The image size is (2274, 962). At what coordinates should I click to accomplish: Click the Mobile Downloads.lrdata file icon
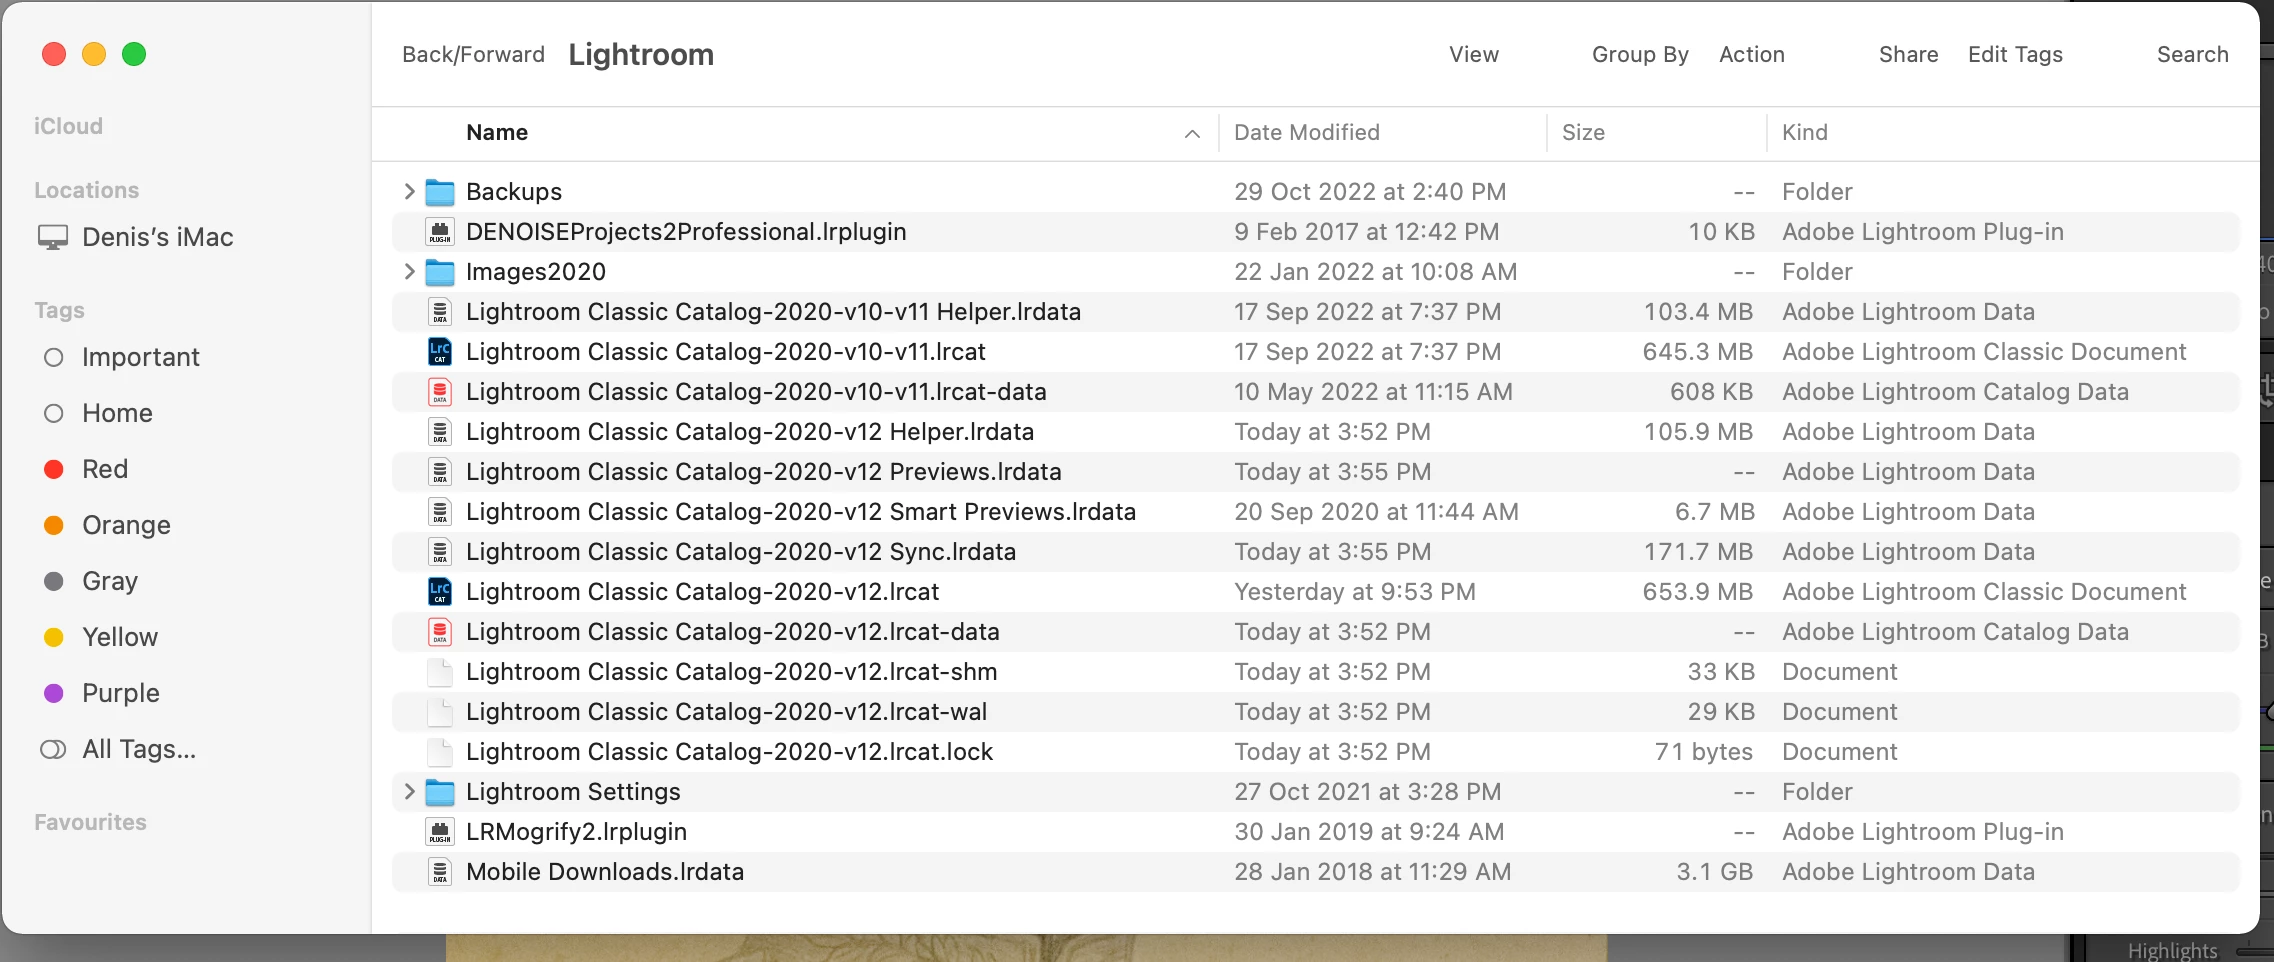click(x=440, y=872)
